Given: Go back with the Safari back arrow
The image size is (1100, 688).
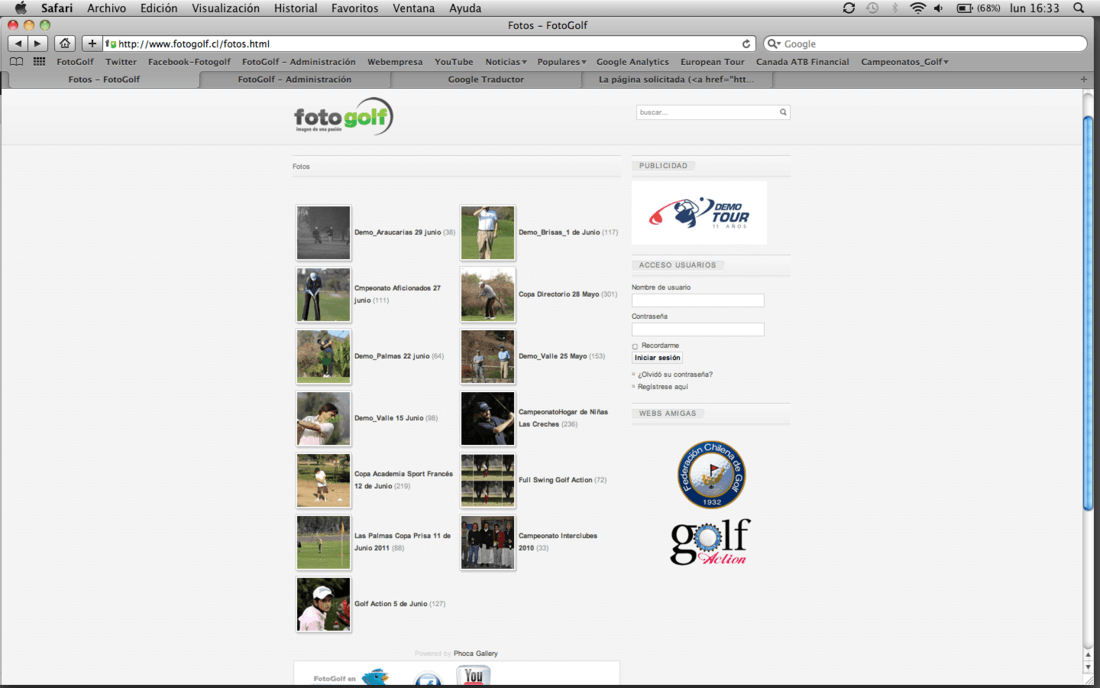Looking at the screenshot, I should tap(18, 43).
